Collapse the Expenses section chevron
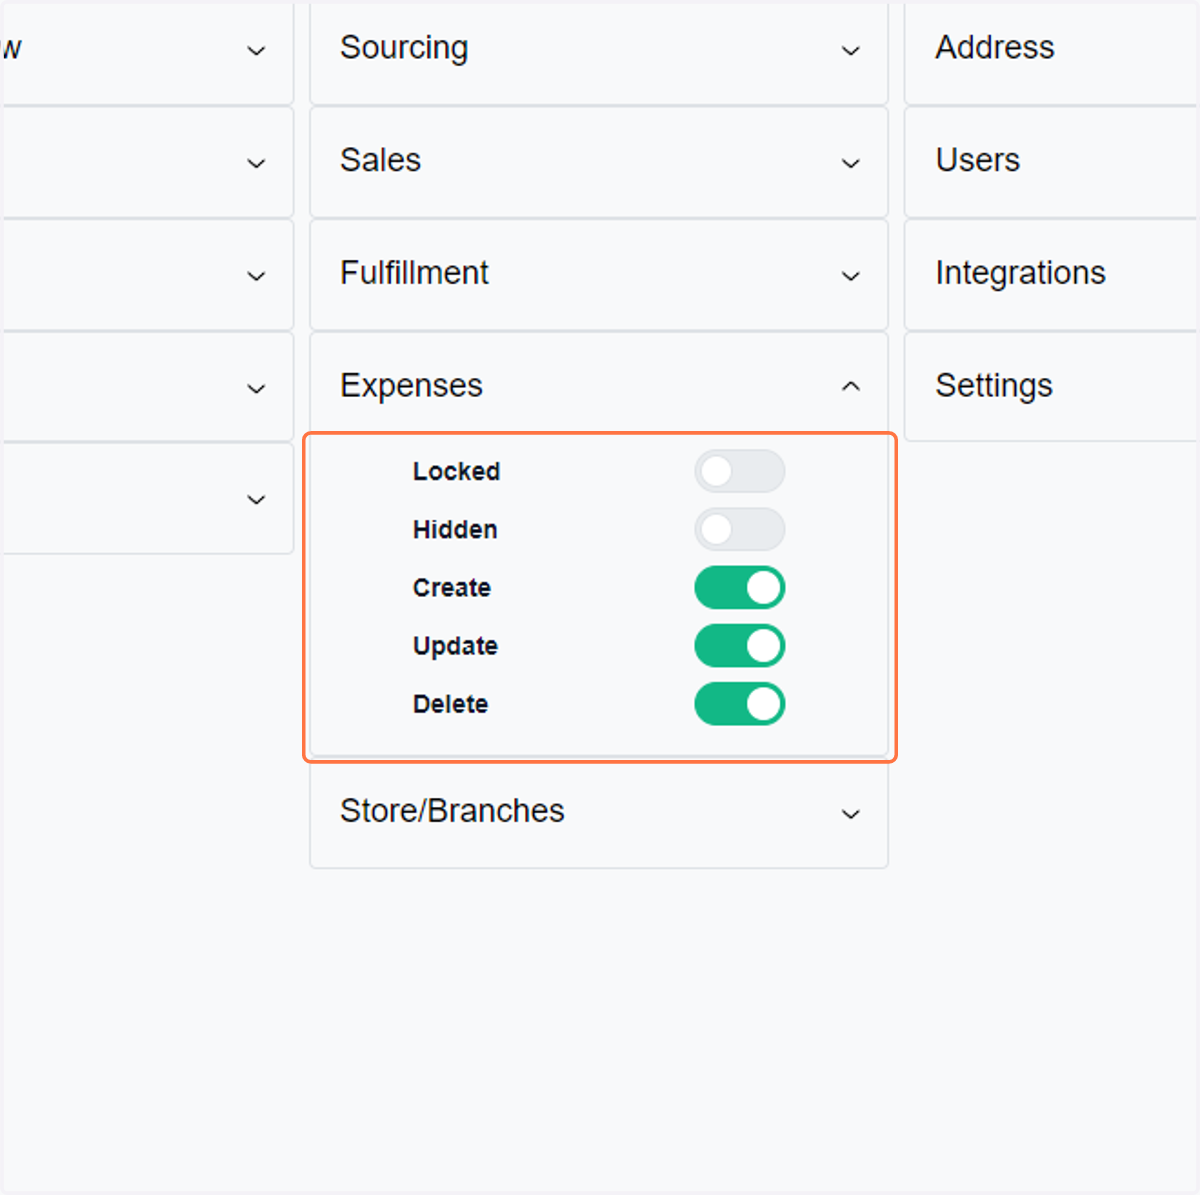 pyautogui.click(x=851, y=386)
